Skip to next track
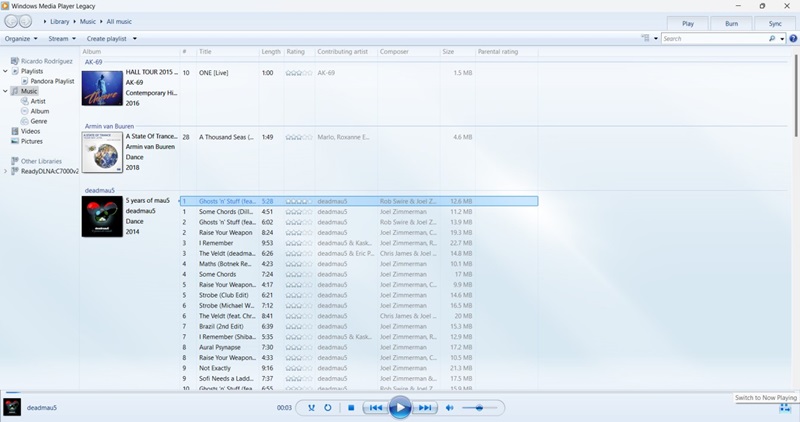This screenshot has height=422, width=800. [x=424, y=408]
